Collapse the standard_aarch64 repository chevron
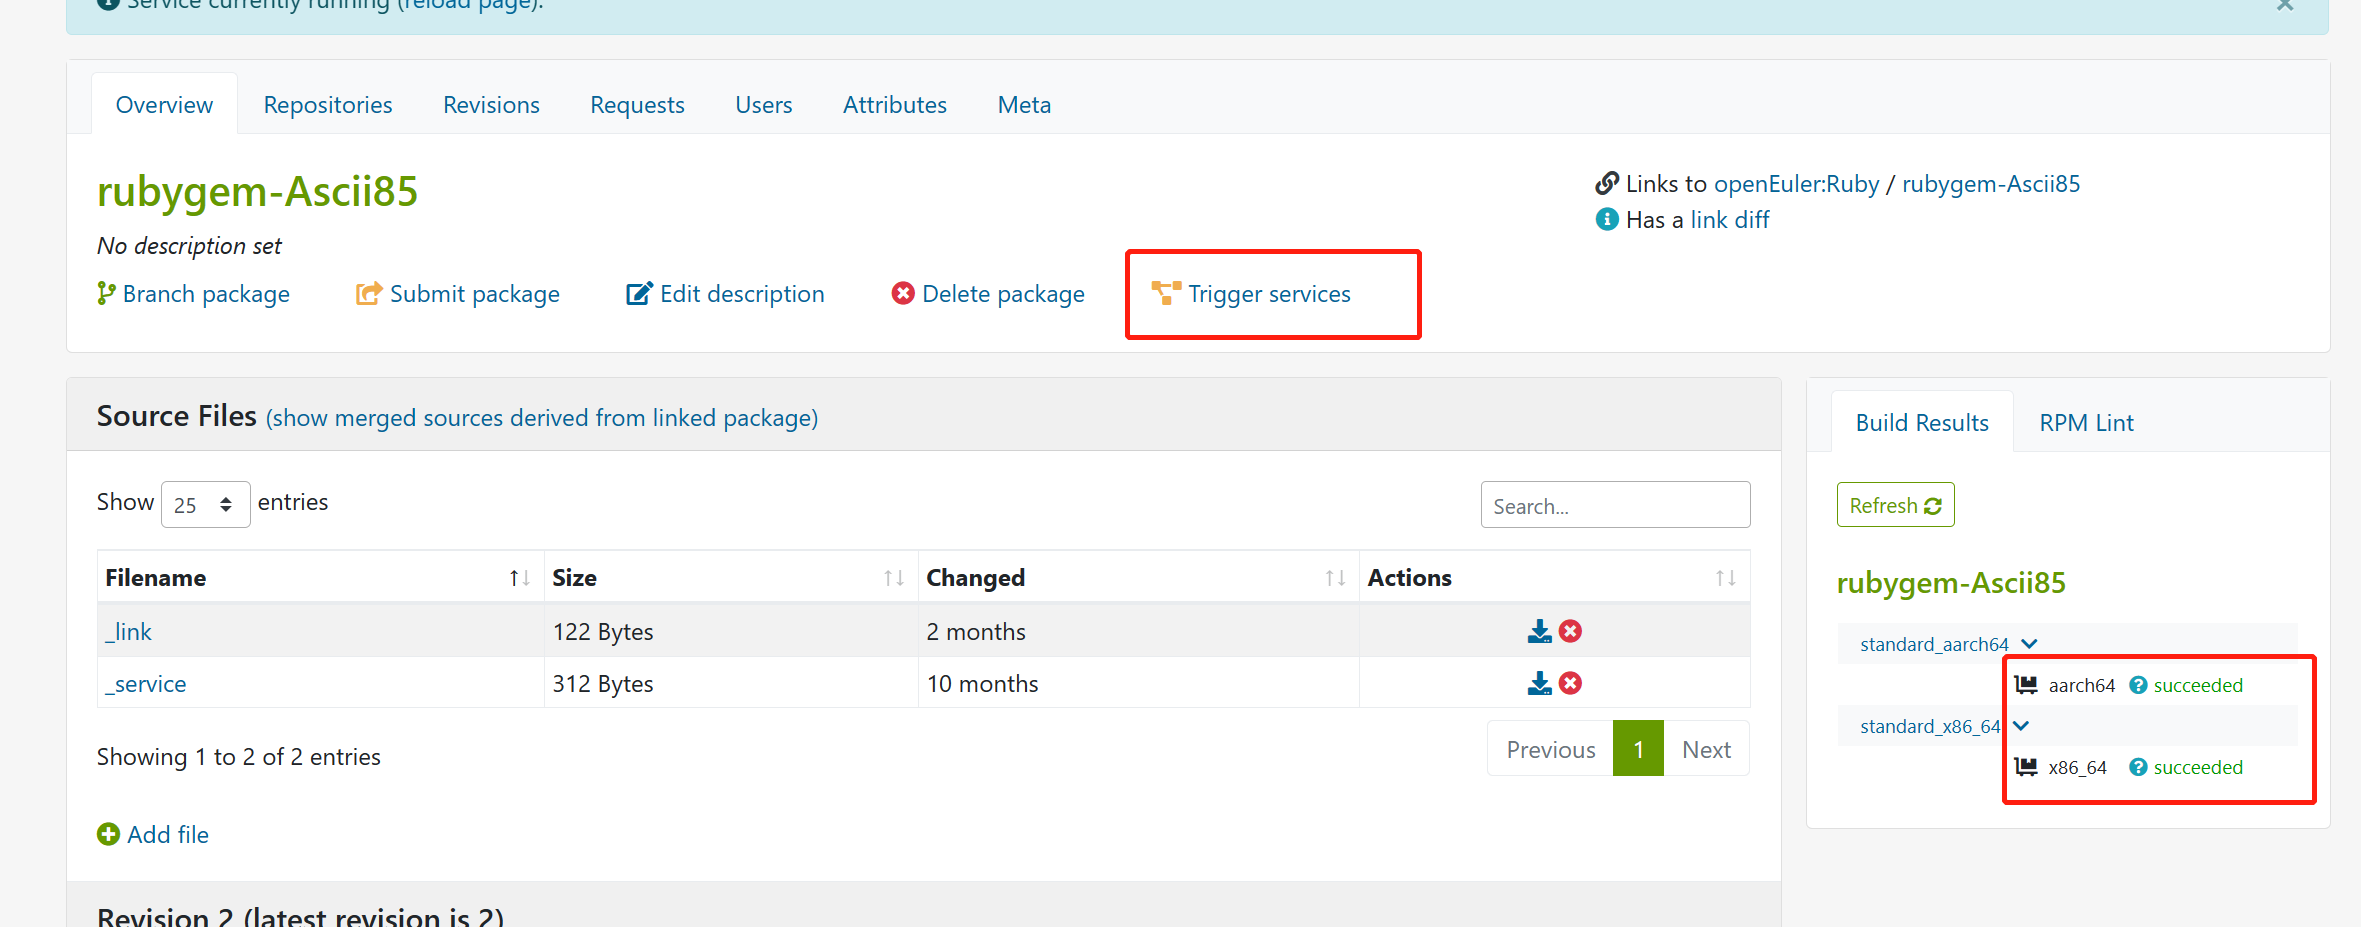 click(2029, 644)
